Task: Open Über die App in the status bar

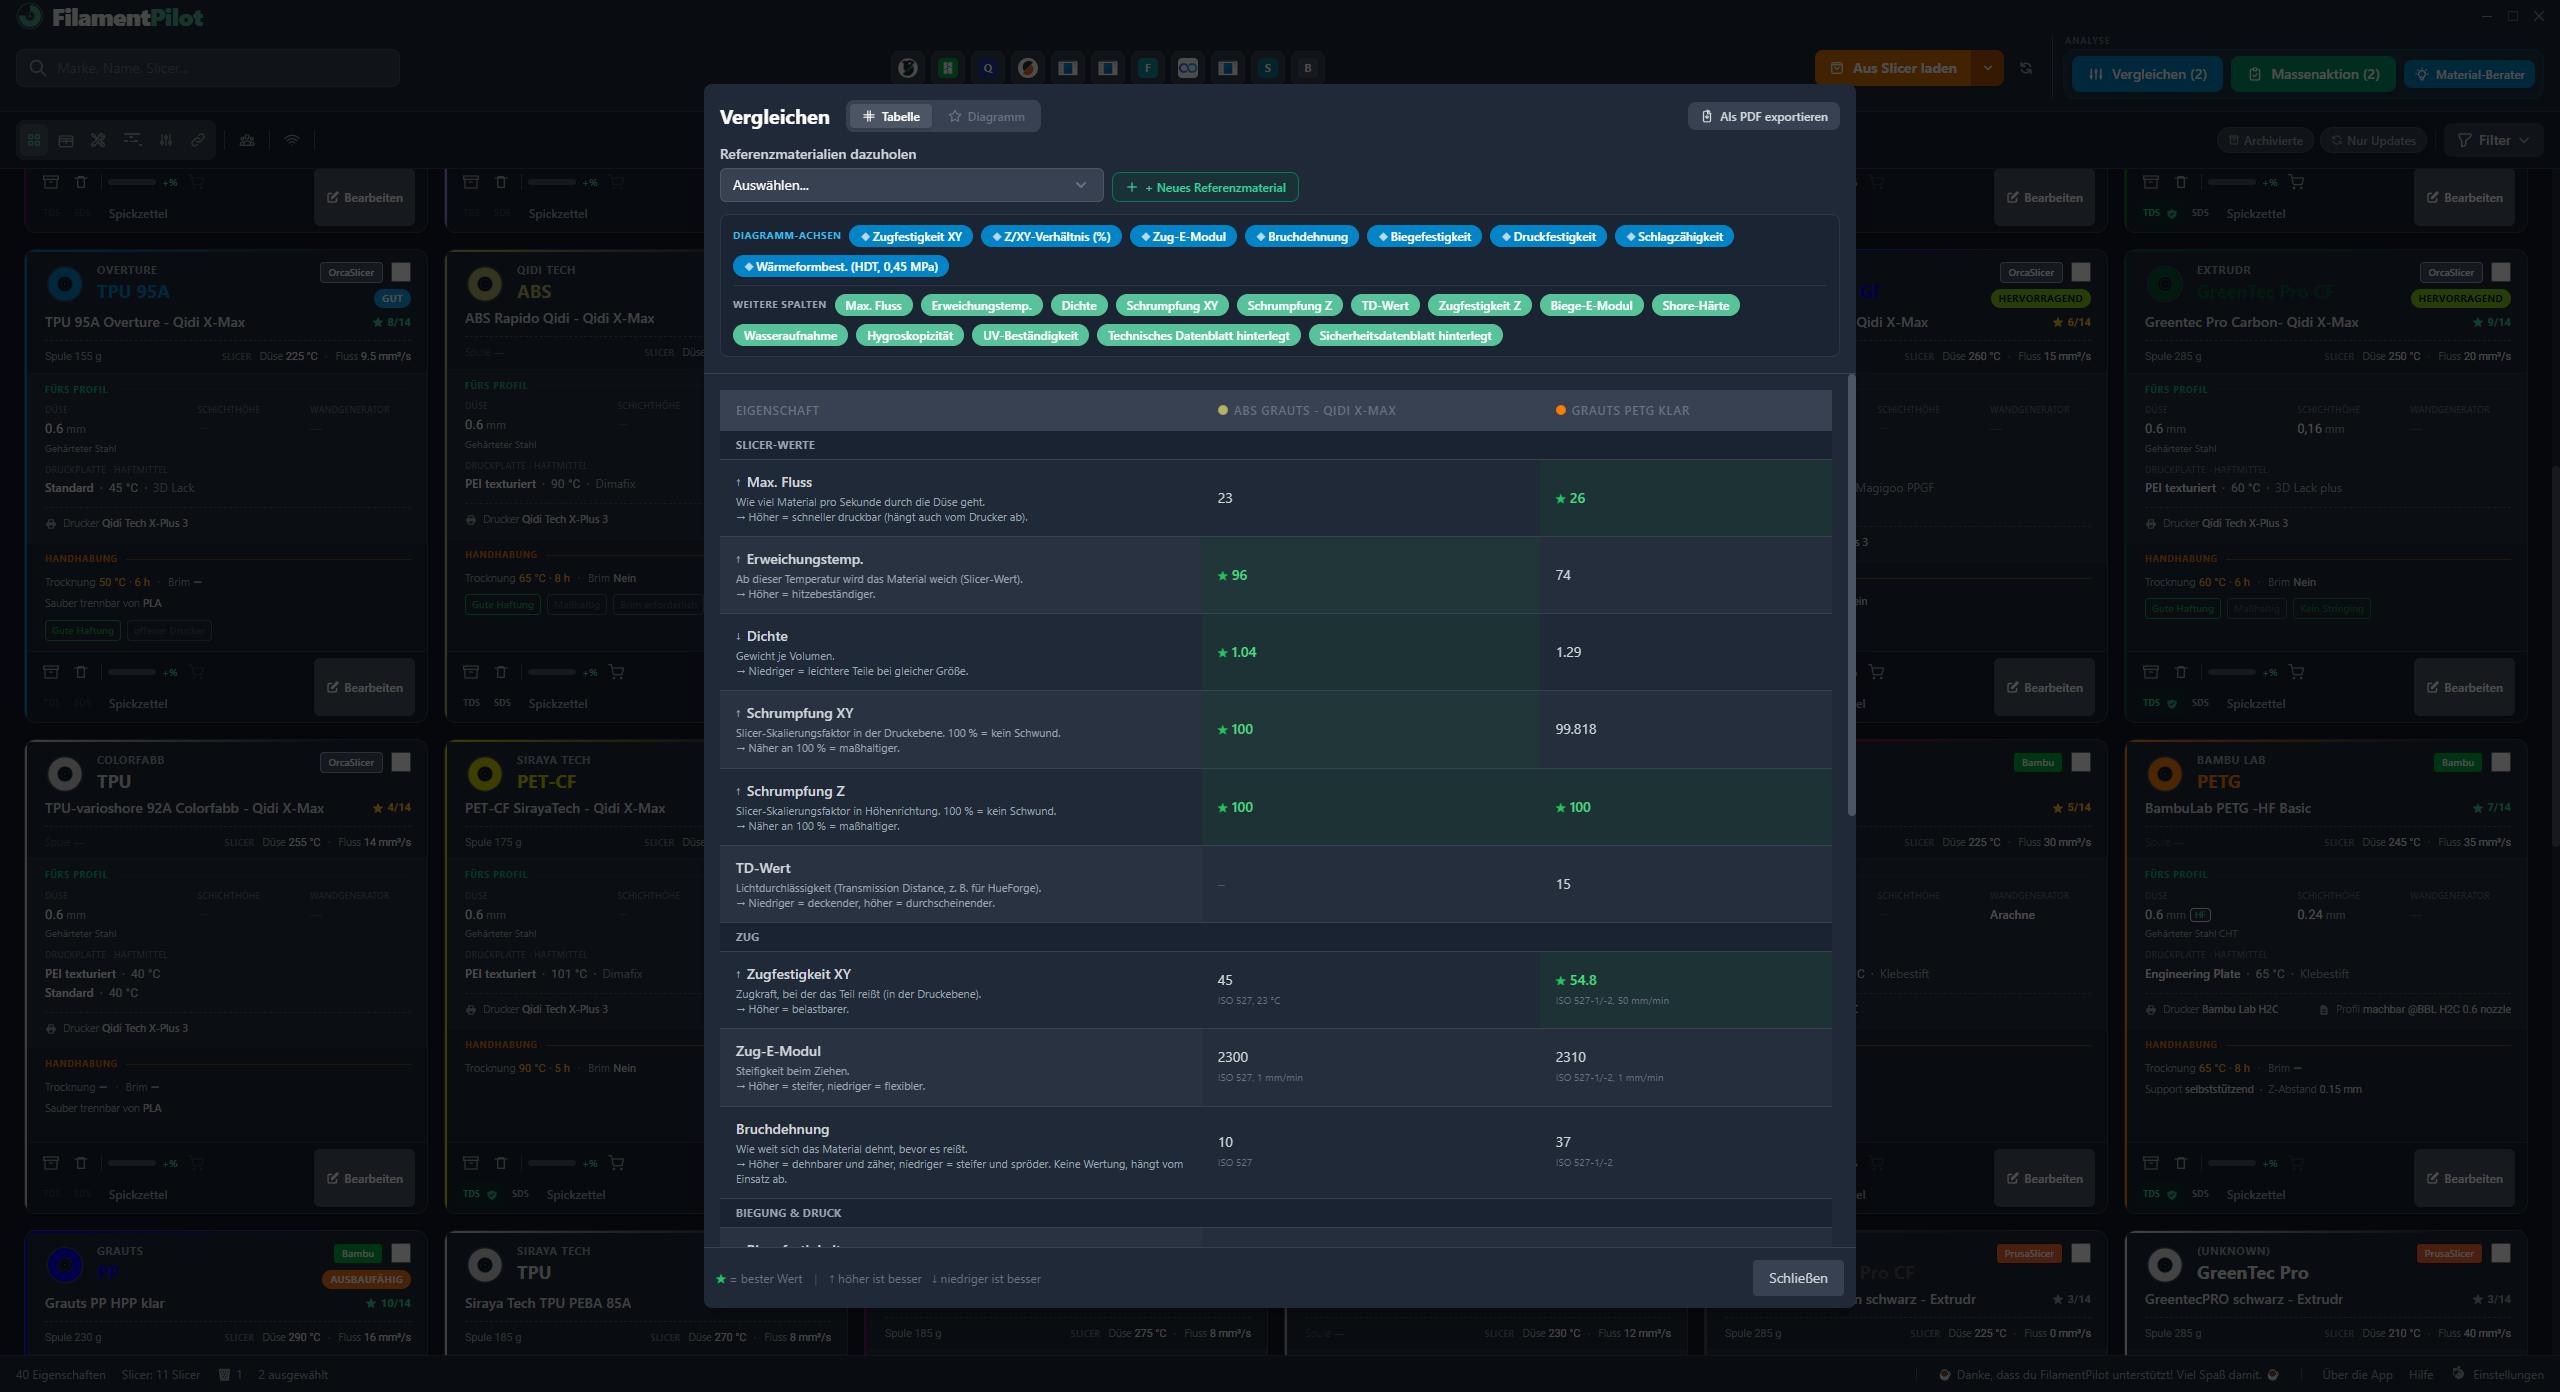Action: (2357, 1375)
